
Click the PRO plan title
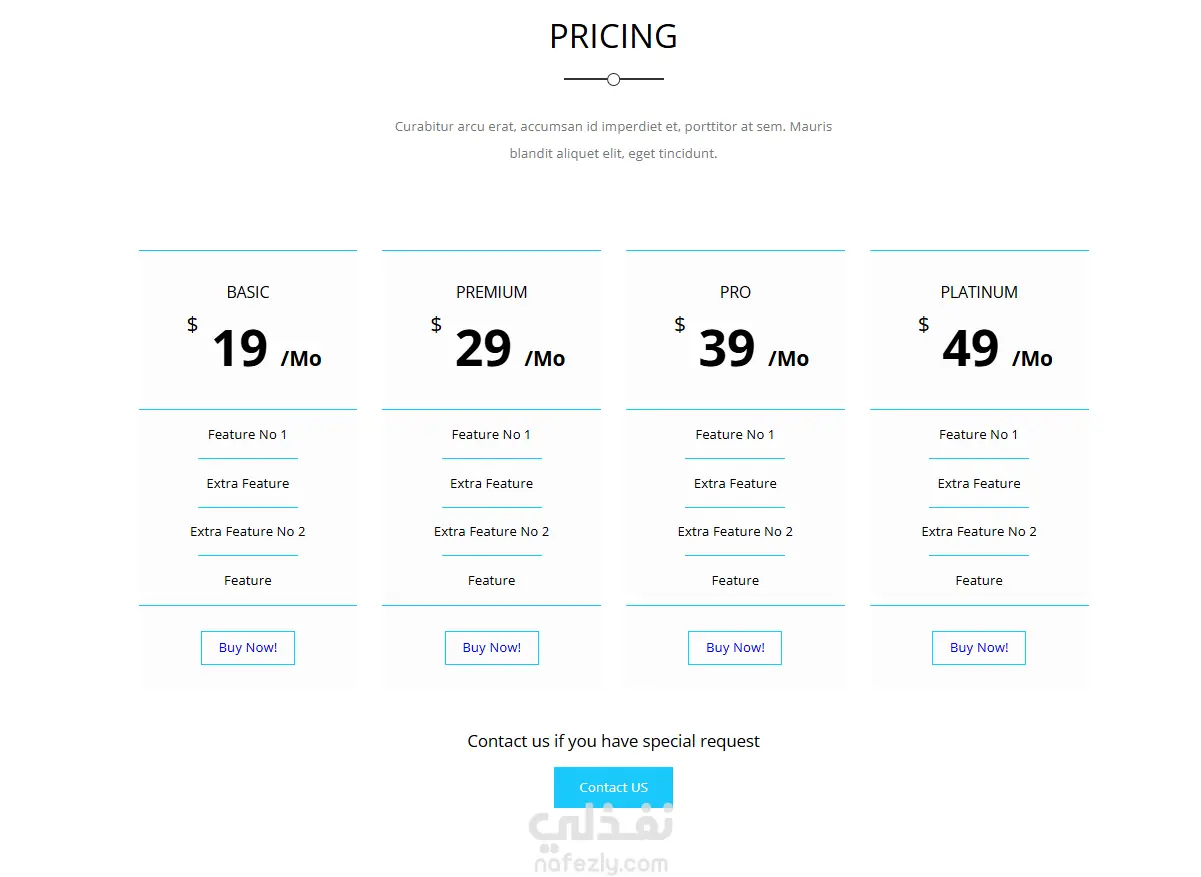click(x=735, y=292)
